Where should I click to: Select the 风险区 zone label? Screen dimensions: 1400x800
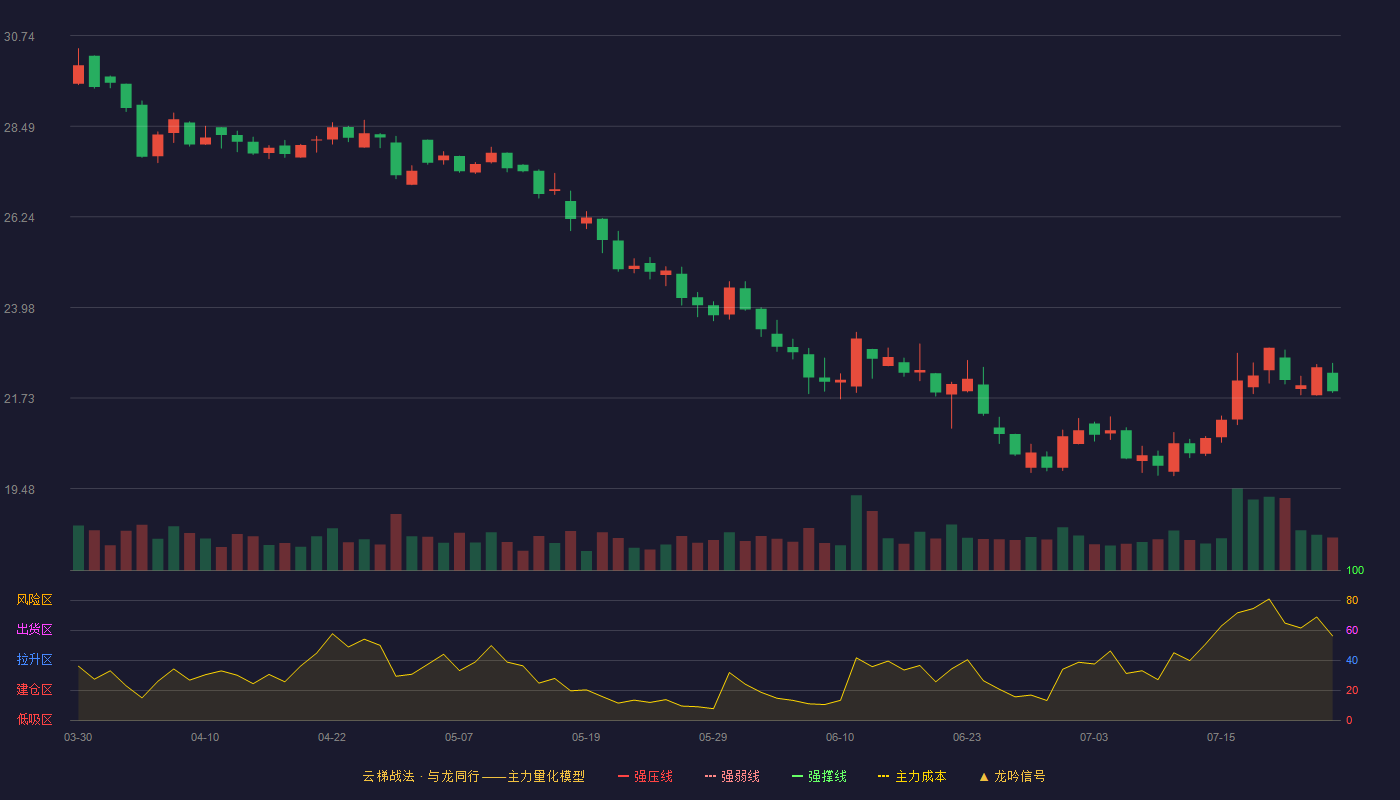point(34,600)
